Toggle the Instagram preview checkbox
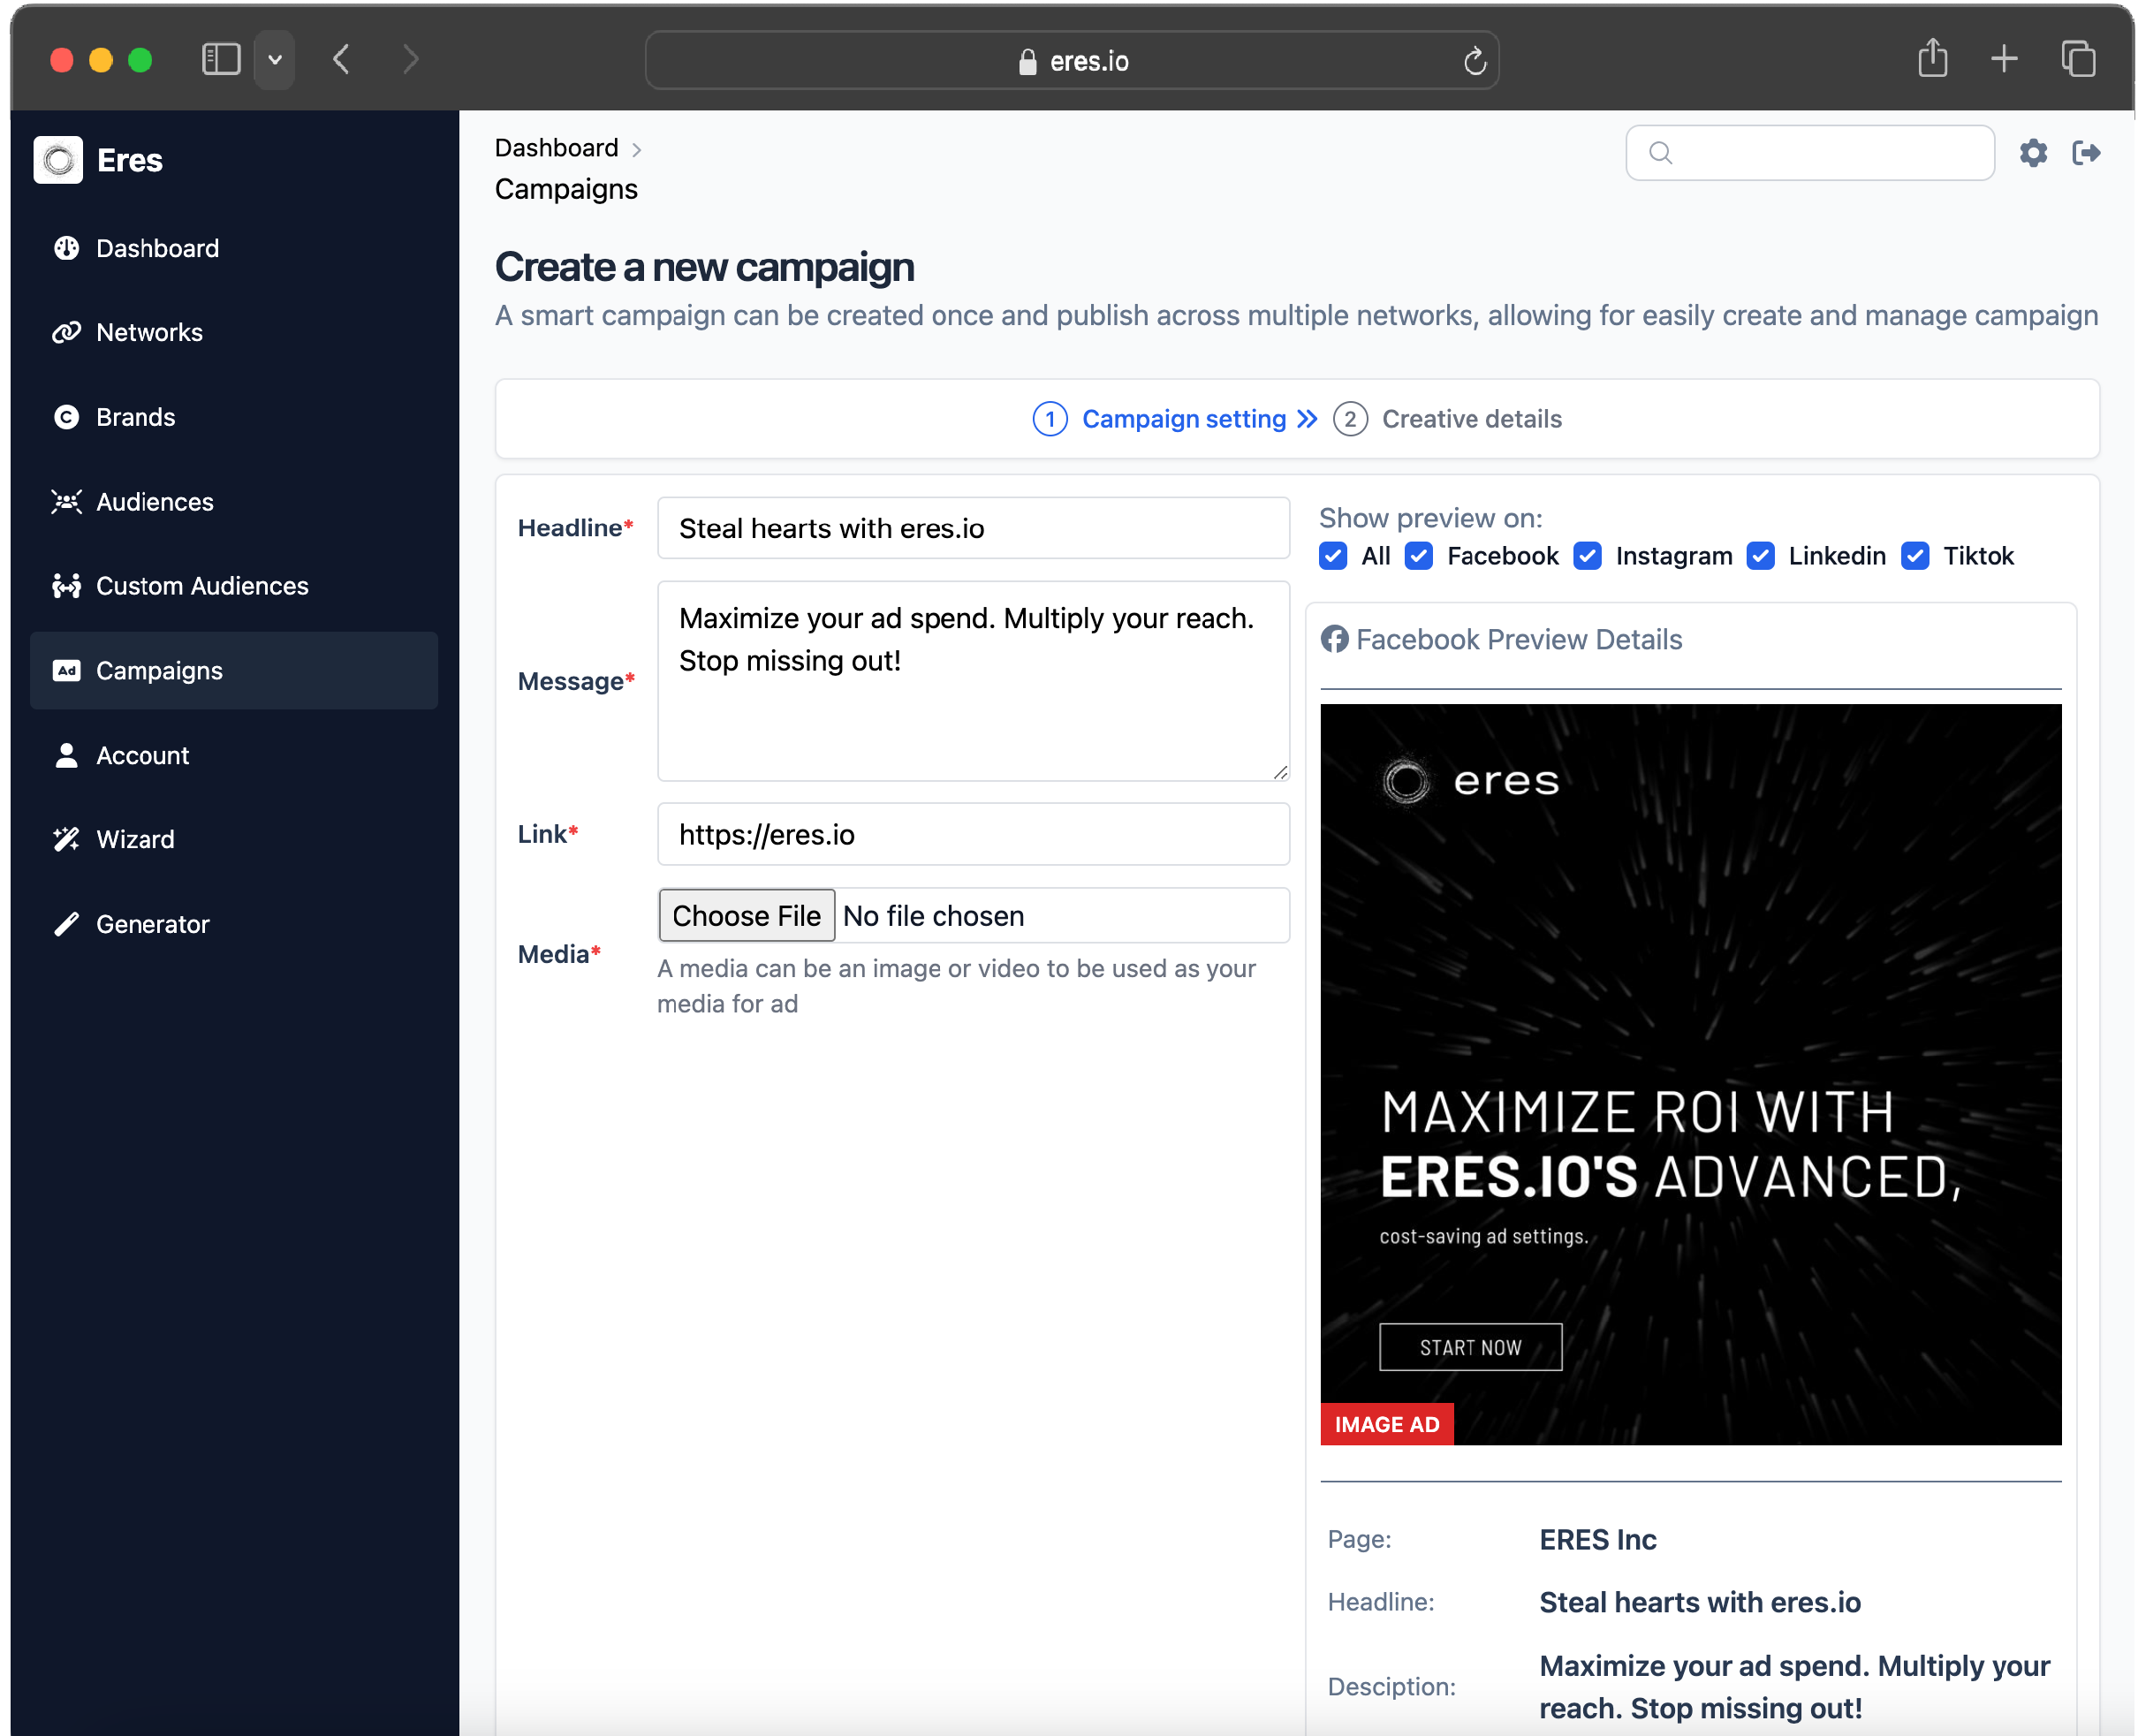The height and width of the screenshot is (1736, 2138). point(1586,556)
